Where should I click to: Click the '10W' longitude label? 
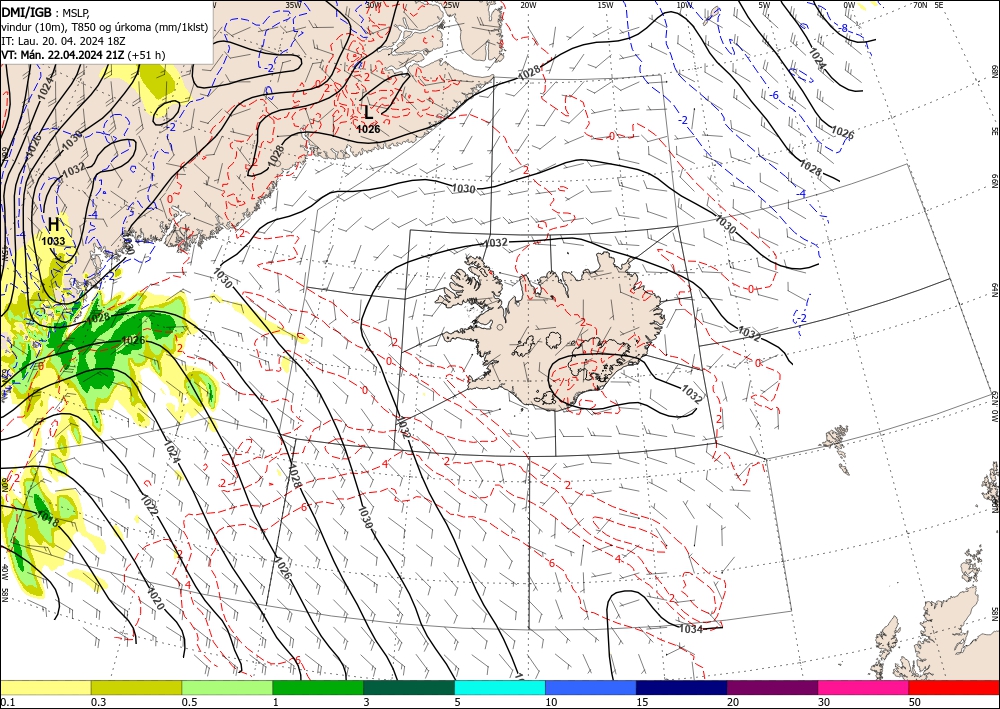684,5
